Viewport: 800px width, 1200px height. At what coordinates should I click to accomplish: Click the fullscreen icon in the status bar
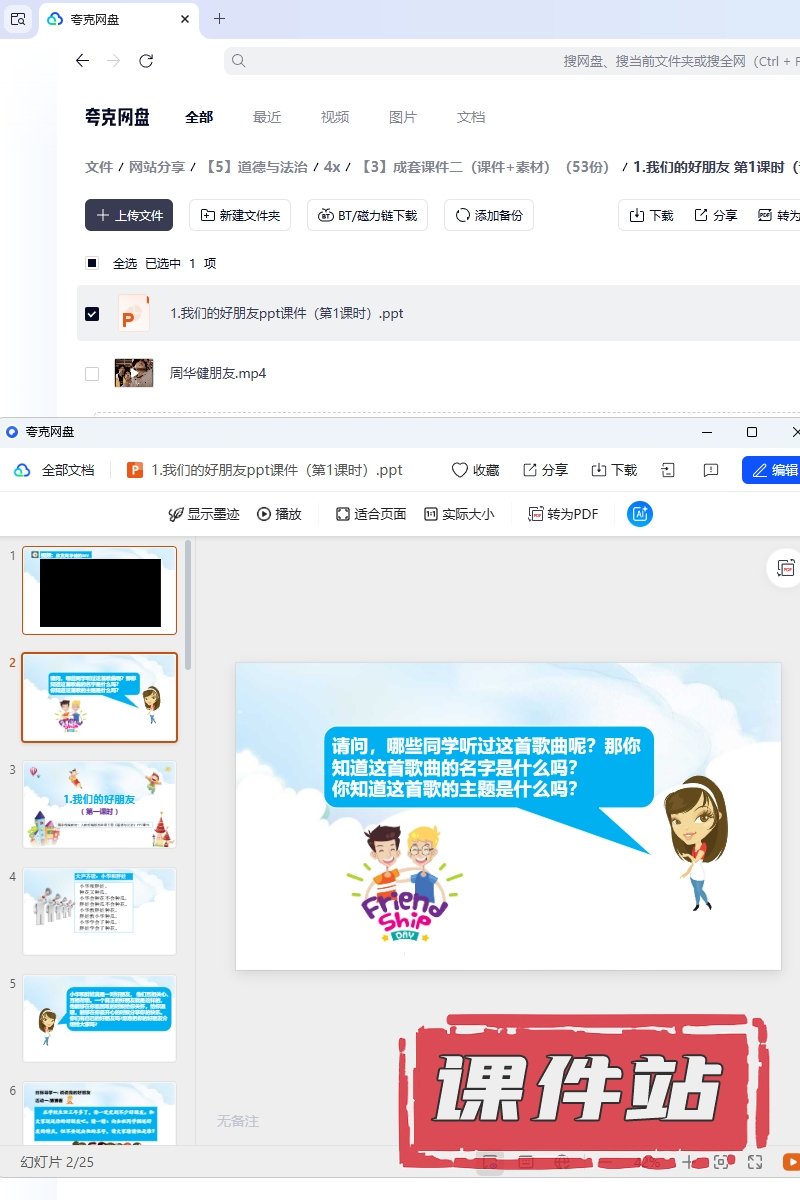(x=756, y=1161)
